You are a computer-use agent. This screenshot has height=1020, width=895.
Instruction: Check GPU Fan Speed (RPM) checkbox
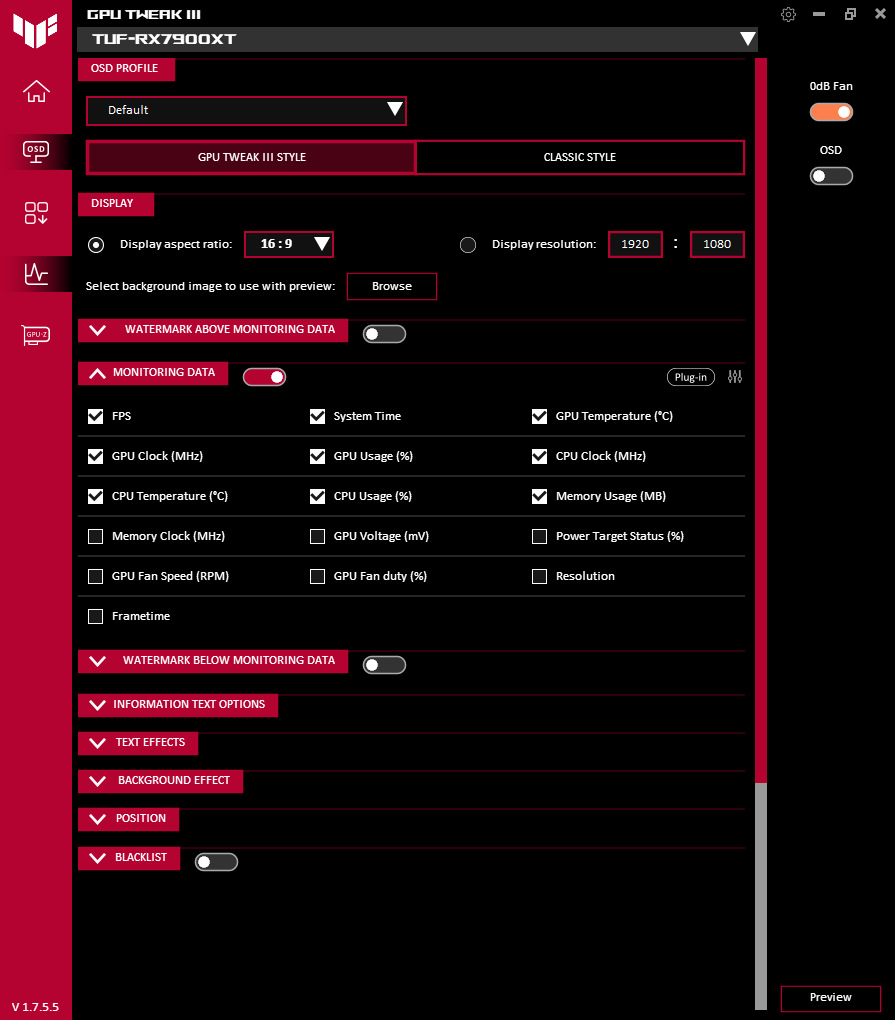point(96,576)
